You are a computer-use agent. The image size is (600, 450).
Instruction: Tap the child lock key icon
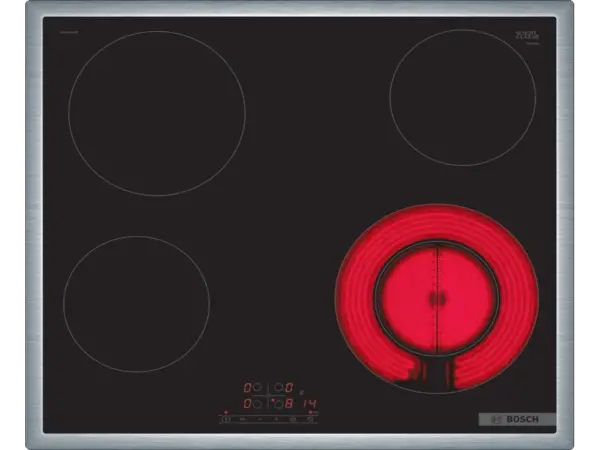click(242, 419)
